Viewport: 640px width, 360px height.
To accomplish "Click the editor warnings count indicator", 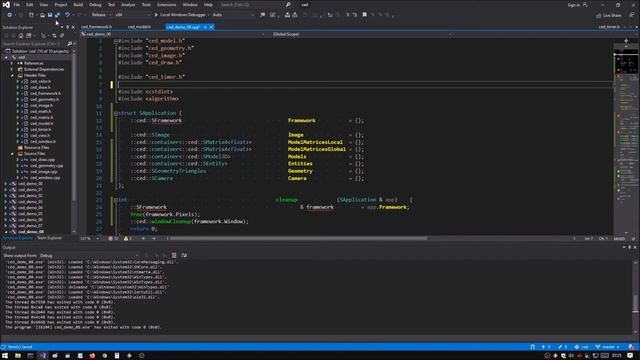I will (x=128, y=238).
